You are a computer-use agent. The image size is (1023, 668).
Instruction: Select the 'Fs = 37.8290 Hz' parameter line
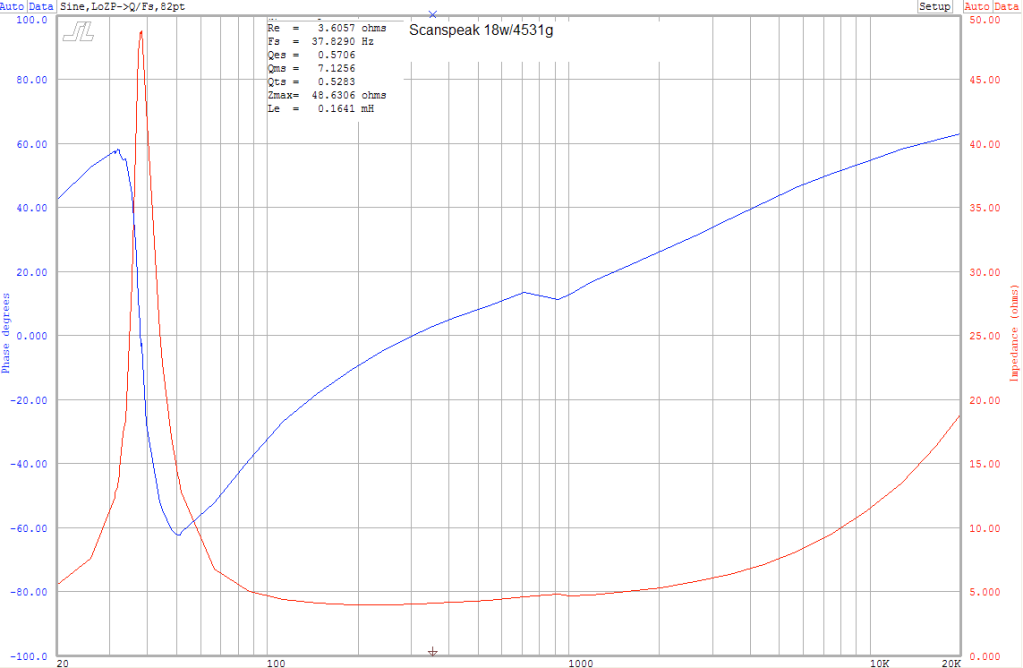[321, 41]
